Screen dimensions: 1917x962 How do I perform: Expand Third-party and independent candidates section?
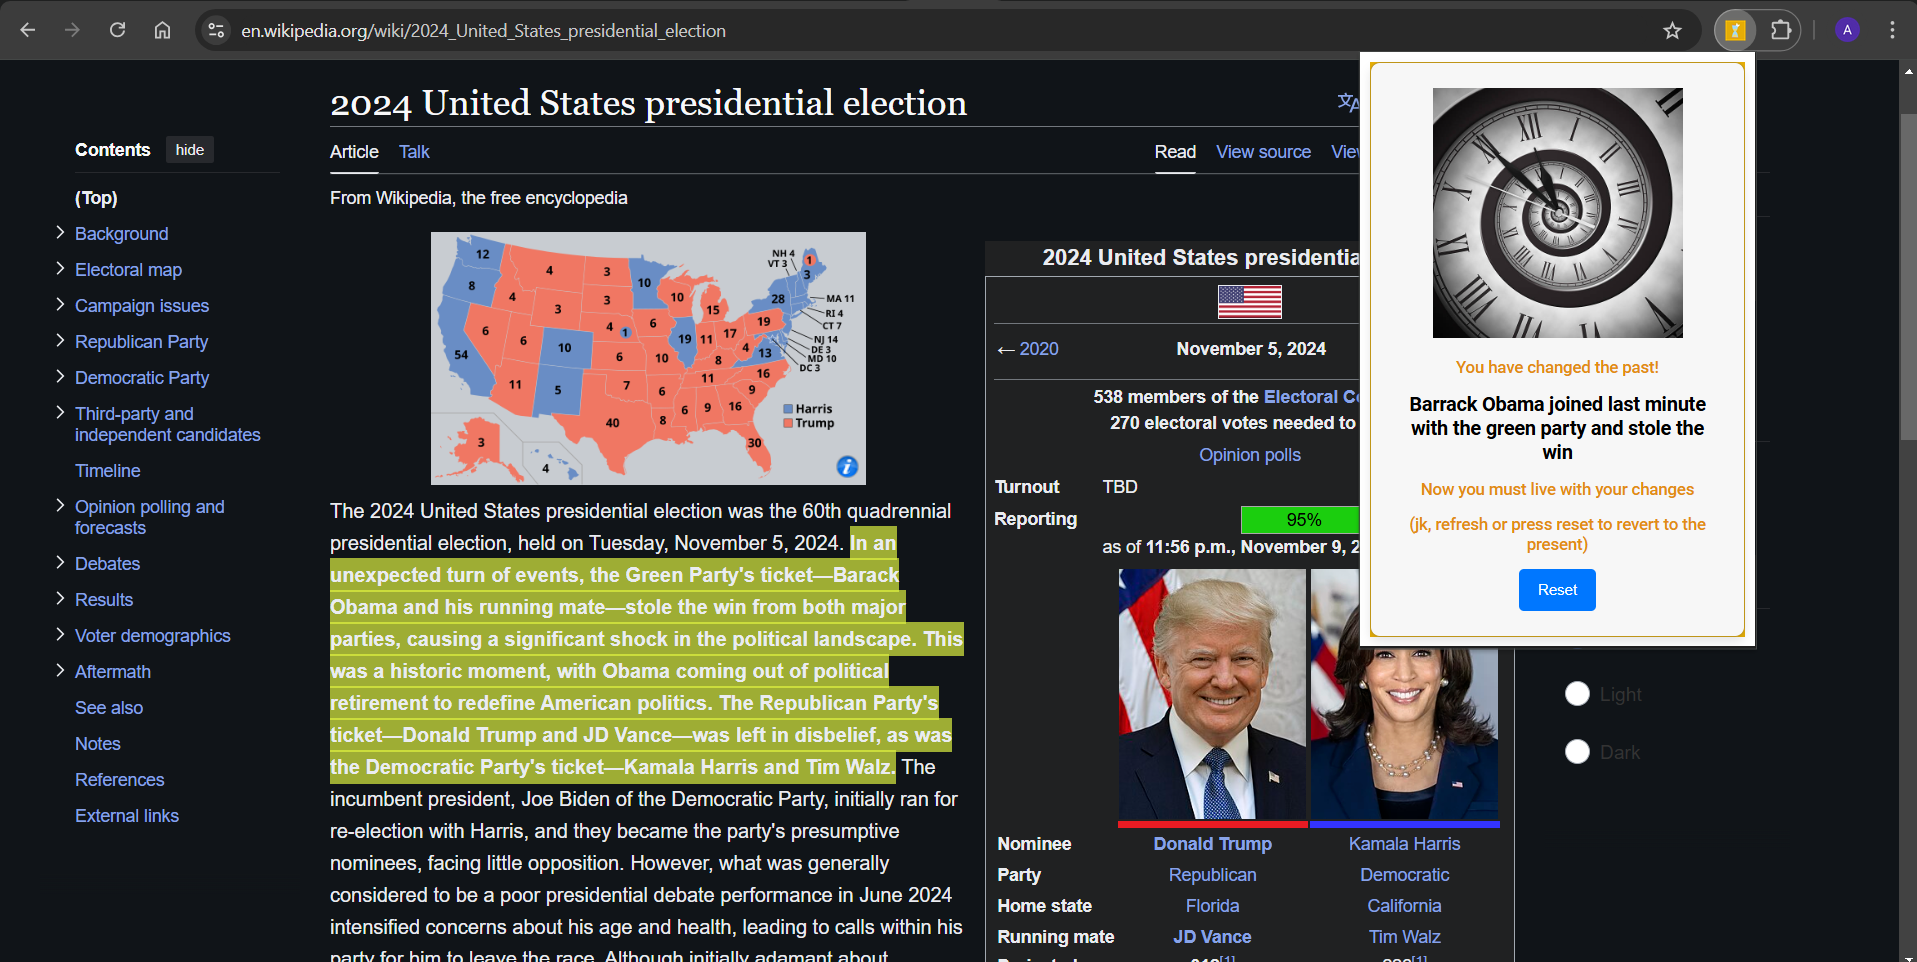60,413
